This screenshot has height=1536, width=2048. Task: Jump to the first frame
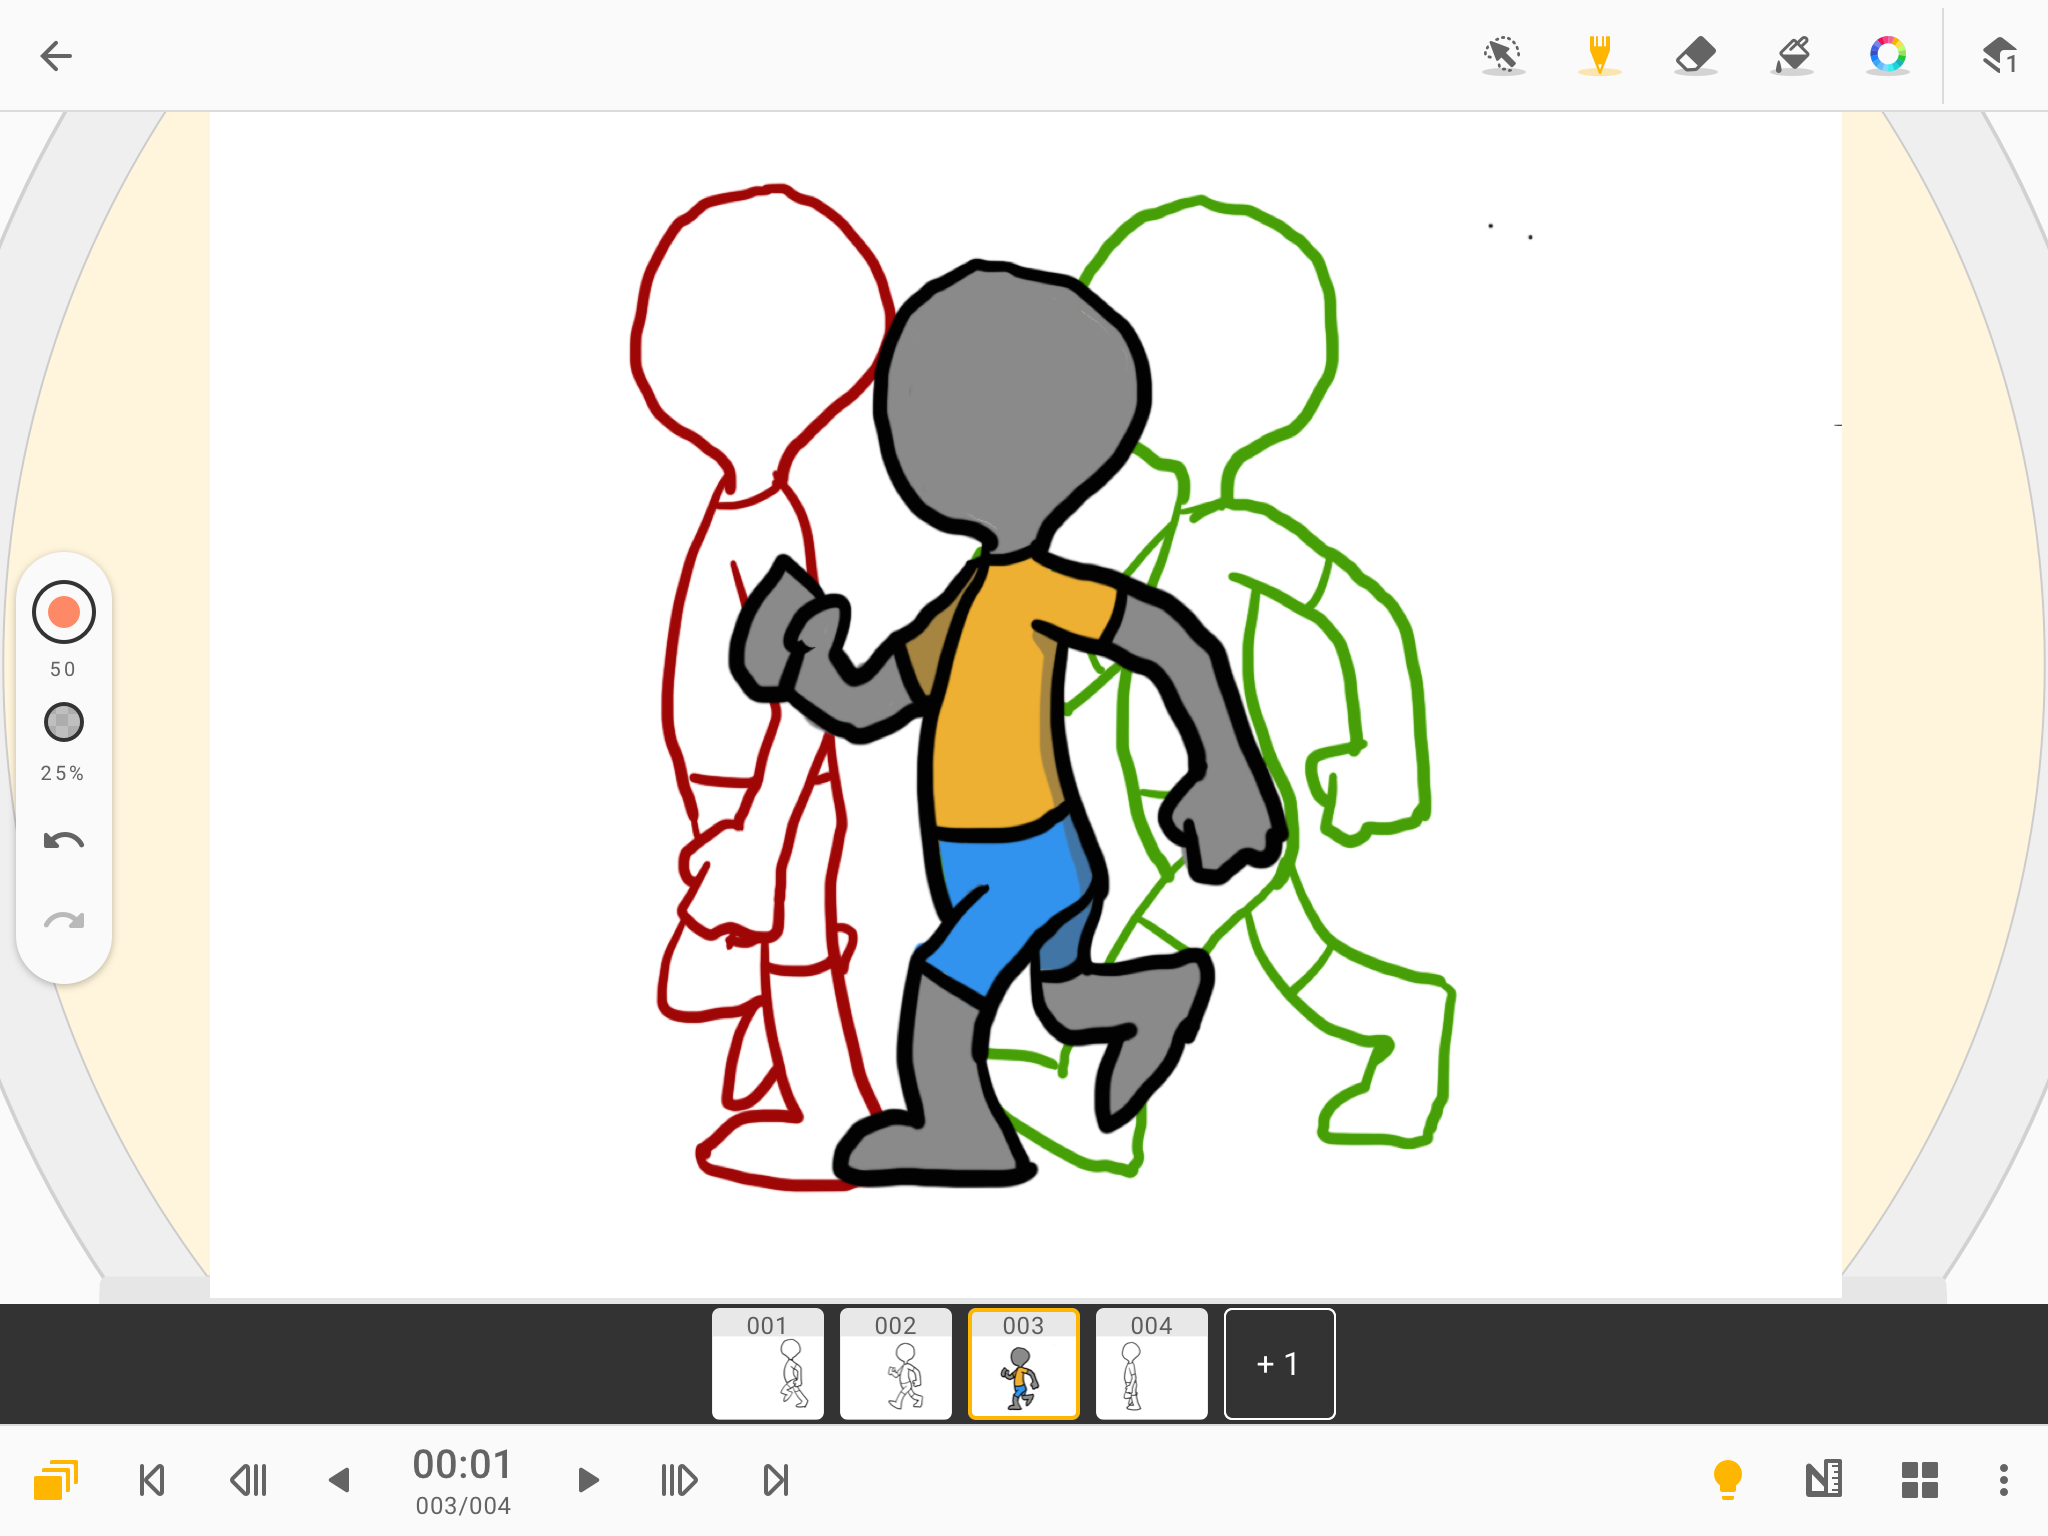coord(152,1480)
